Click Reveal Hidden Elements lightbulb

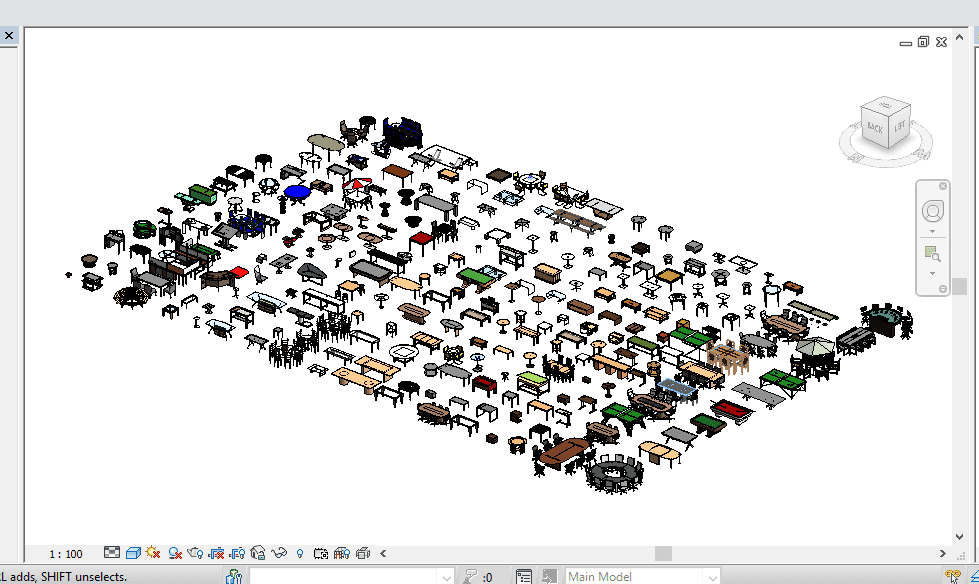coord(300,553)
